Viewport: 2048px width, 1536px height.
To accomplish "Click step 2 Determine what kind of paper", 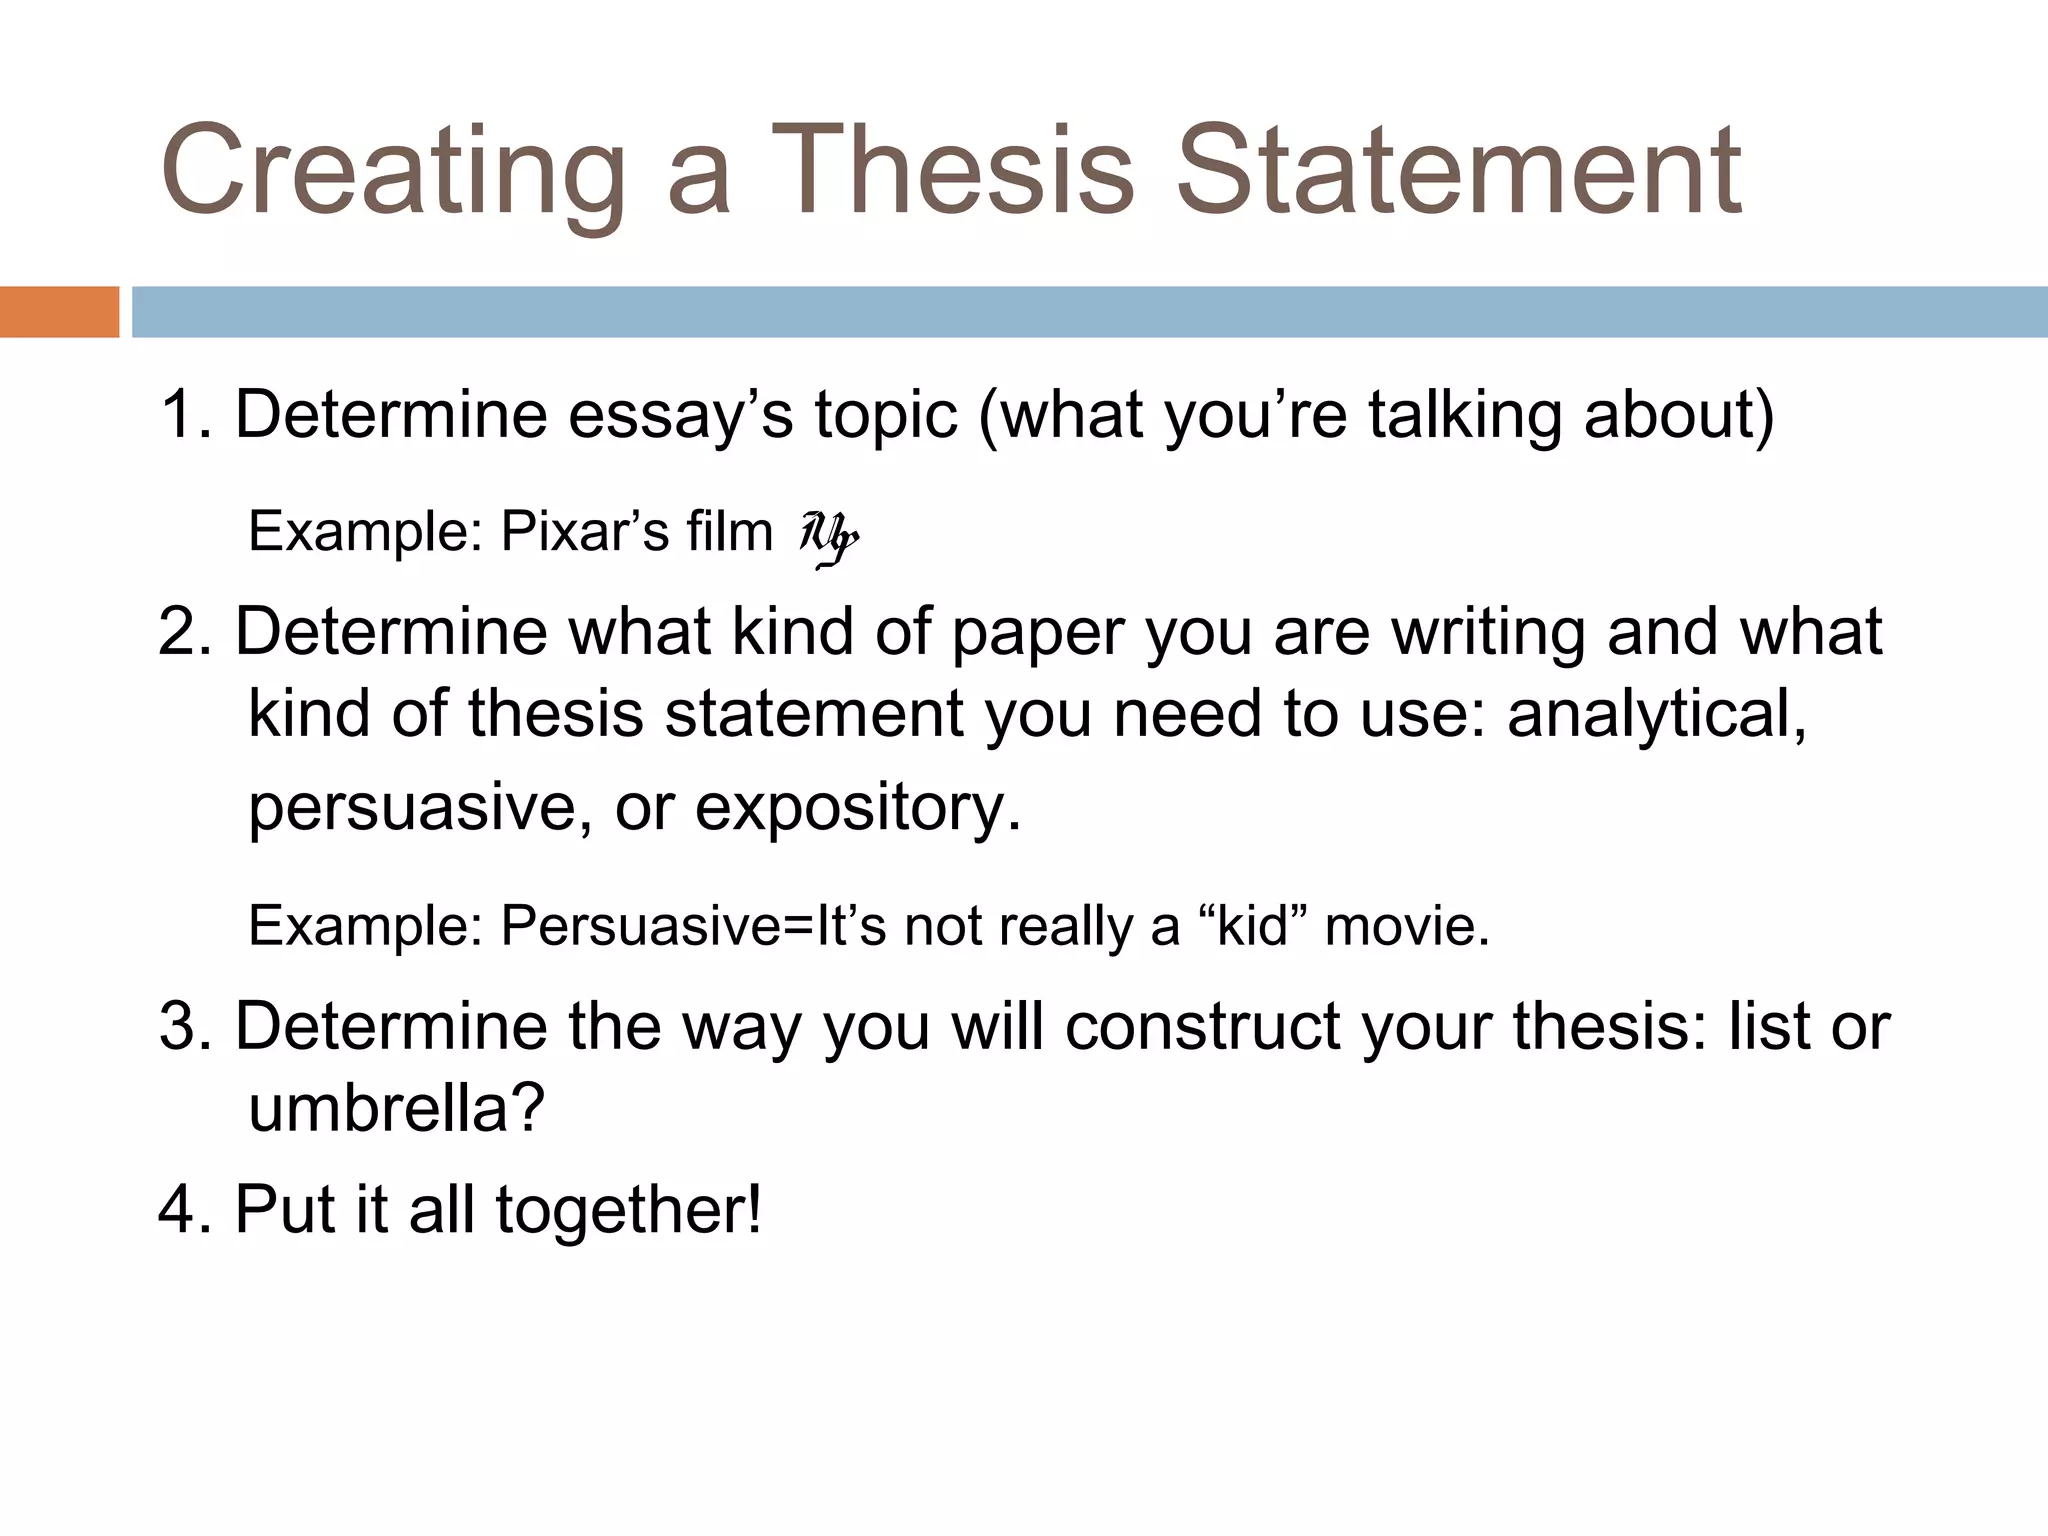I will pyautogui.click(x=1021, y=633).
